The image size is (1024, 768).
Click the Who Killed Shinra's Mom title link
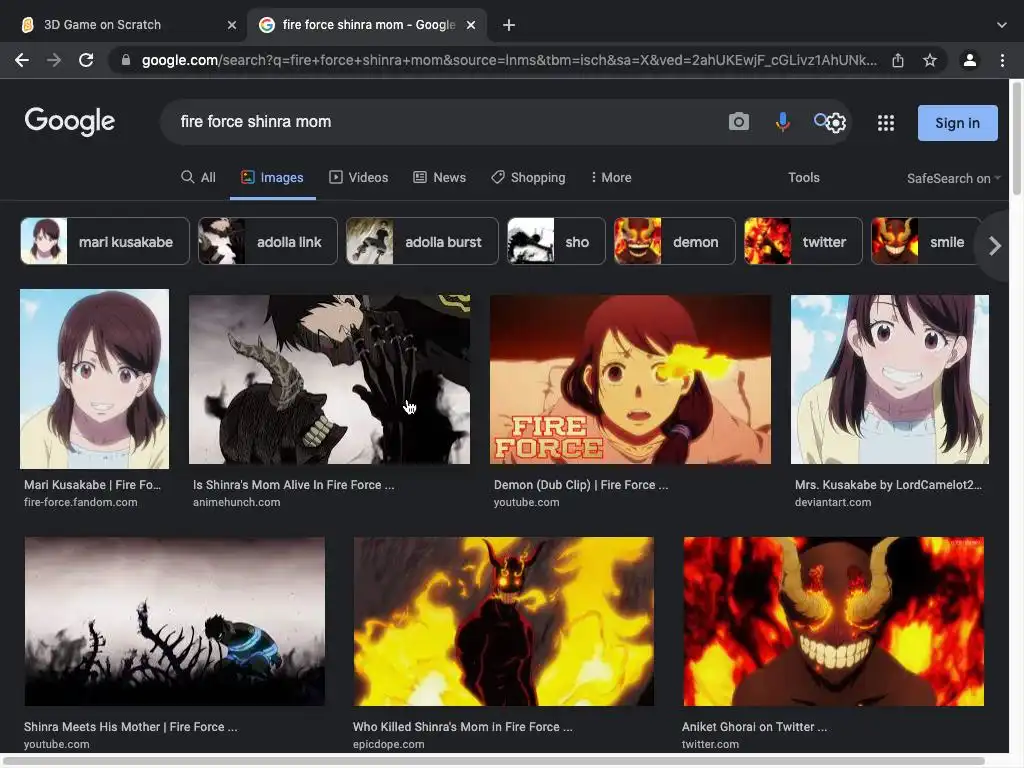[x=462, y=726]
